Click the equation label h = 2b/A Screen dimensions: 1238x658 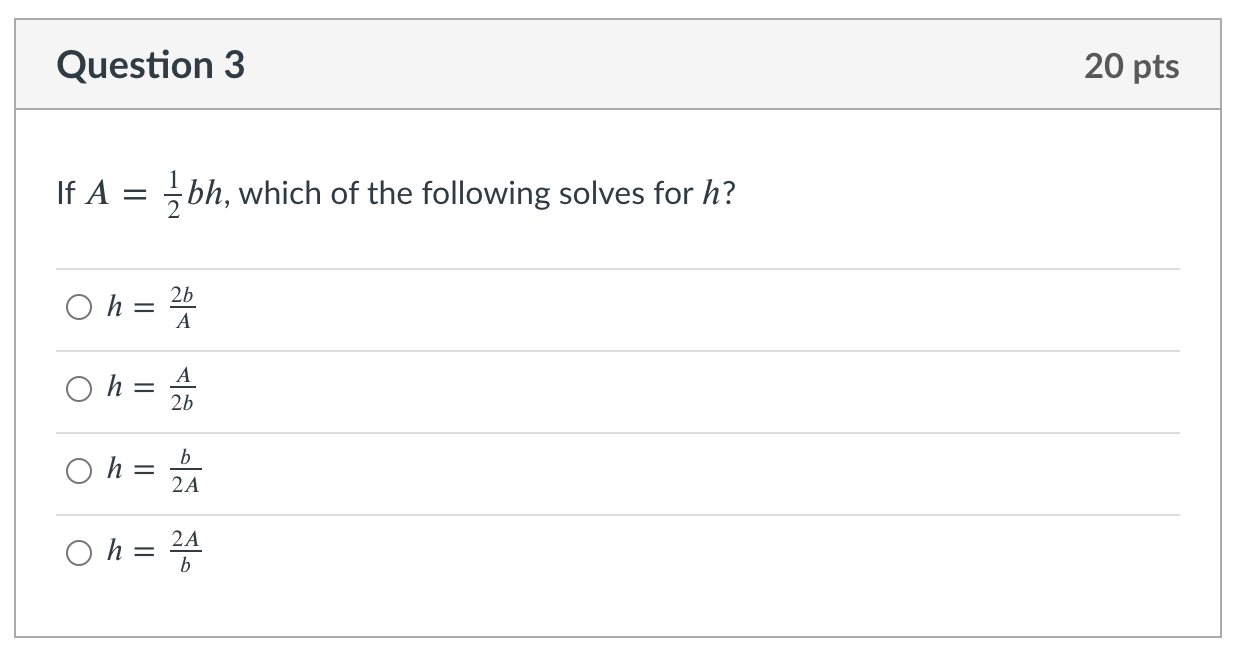pos(148,308)
